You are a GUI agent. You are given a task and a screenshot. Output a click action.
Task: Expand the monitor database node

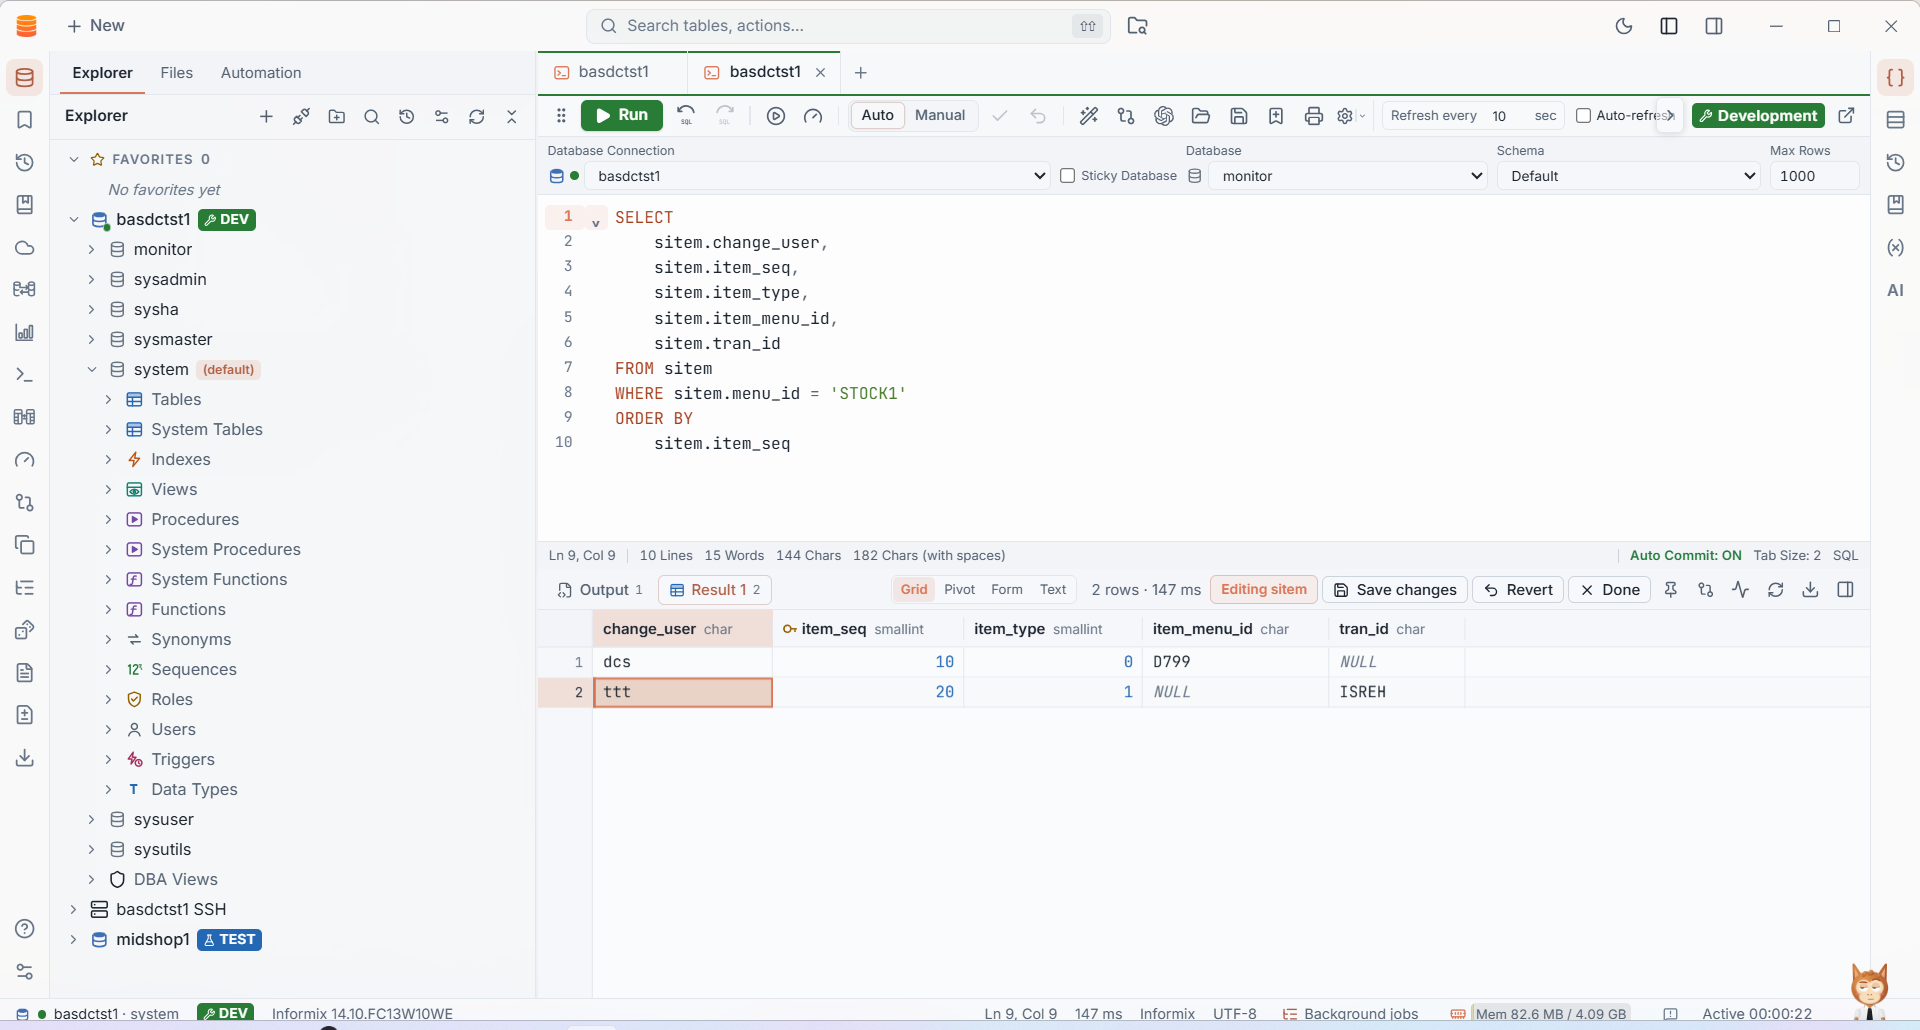(x=91, y=249)
